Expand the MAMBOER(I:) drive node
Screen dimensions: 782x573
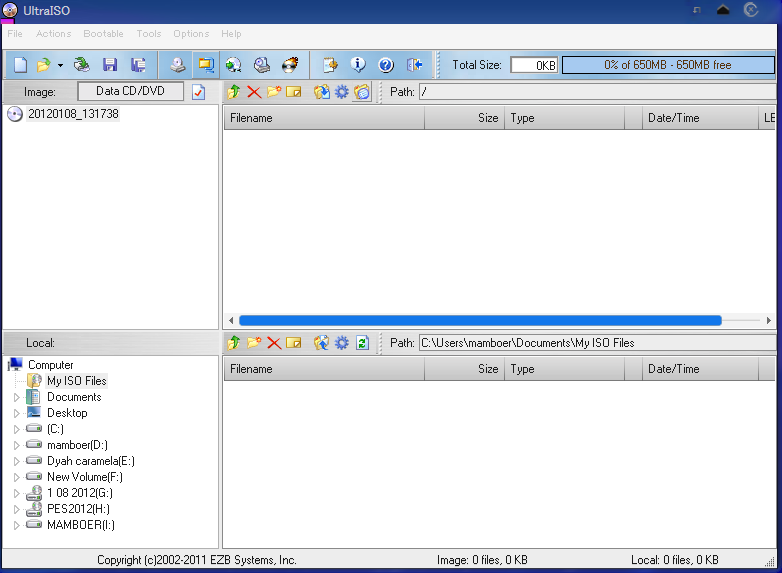(16, 525)
